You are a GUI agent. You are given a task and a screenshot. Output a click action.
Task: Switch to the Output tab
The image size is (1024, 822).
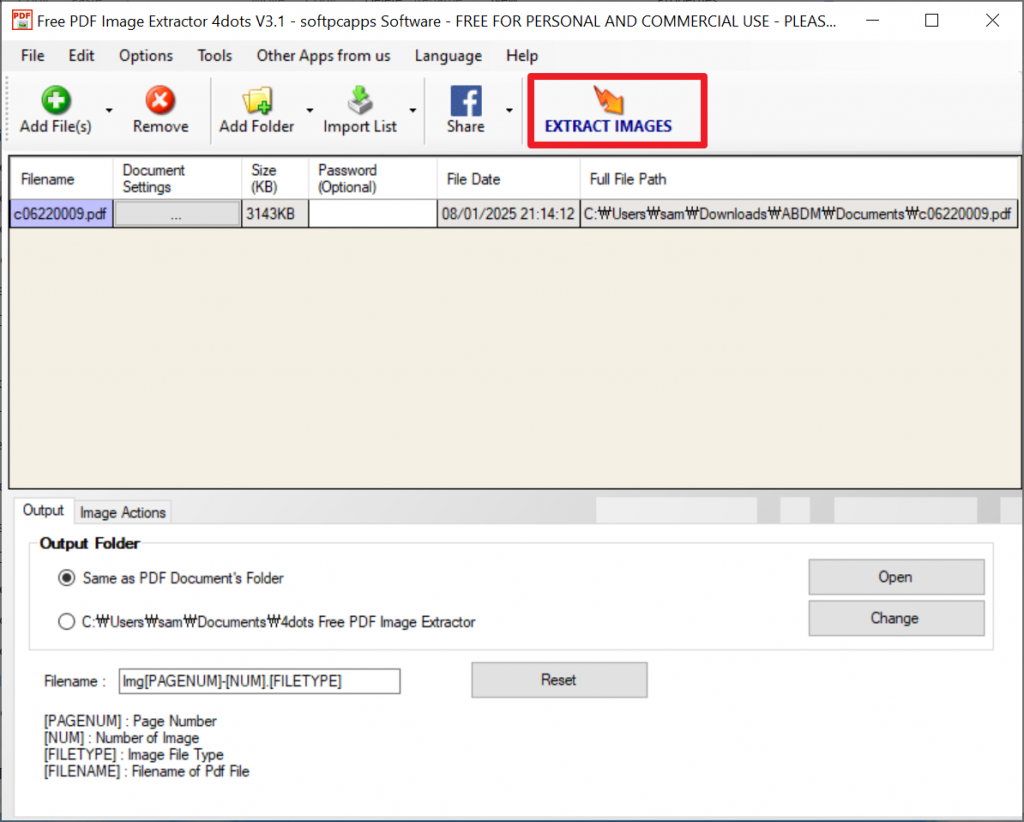point(43,511)
